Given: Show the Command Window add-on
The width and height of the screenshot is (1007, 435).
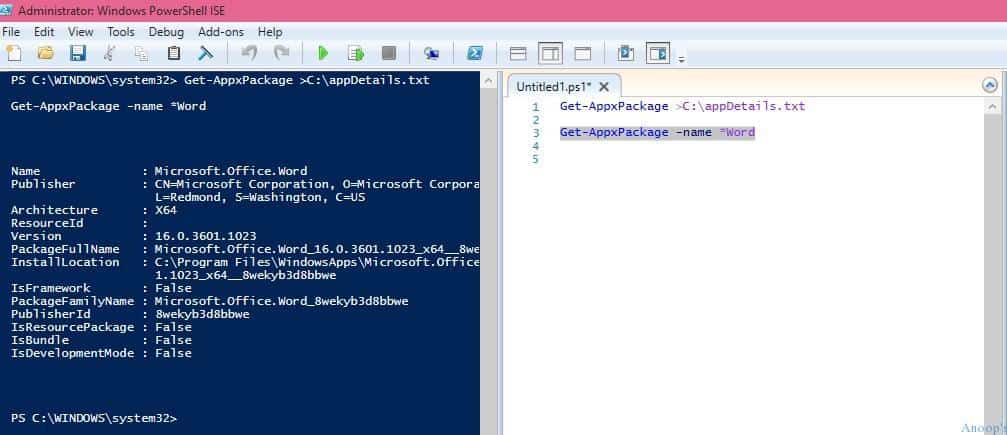Looking at the screenshot, I should coord(626,53).
